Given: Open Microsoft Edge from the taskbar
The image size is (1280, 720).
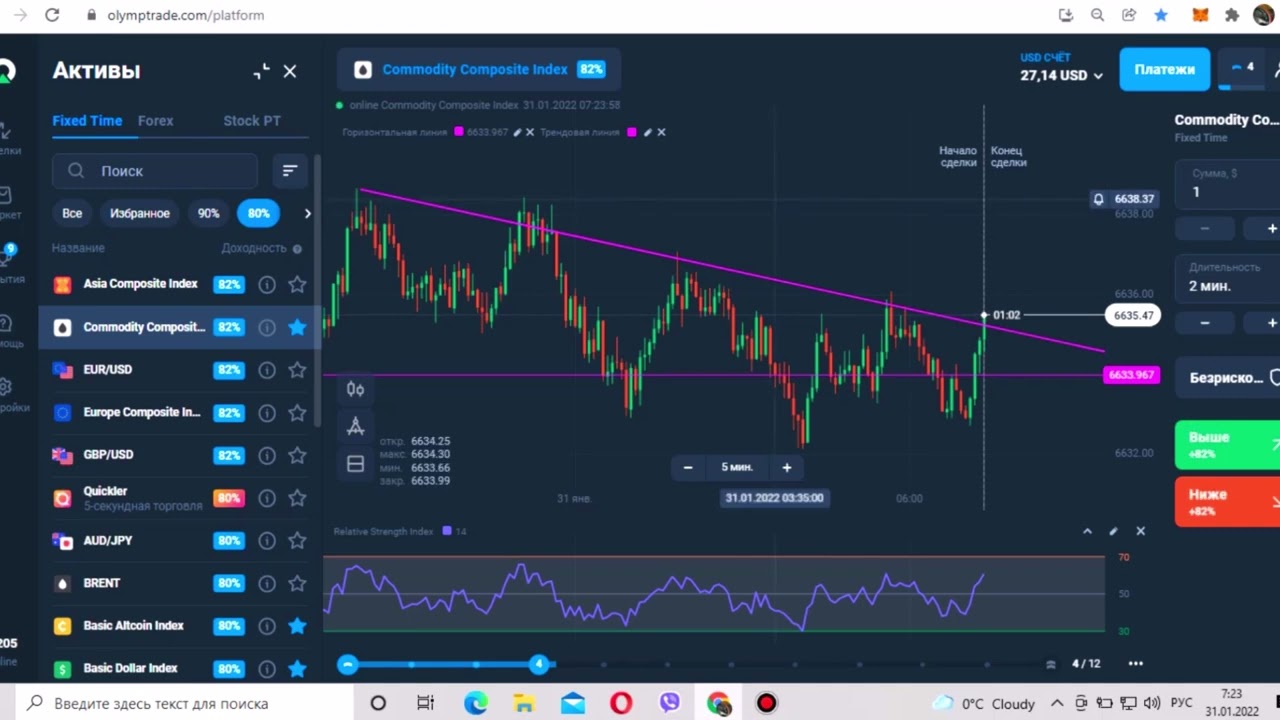Looking at the screenshot, I should pyautogui.click(x=476, y=703).
